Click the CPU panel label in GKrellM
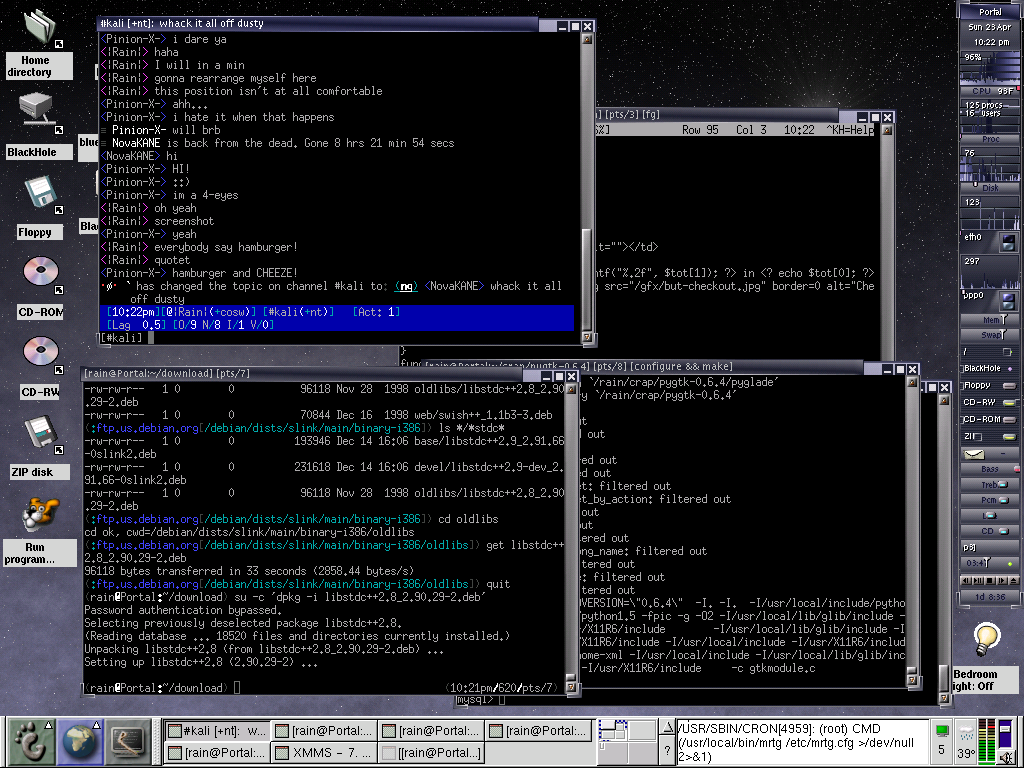 pos(990,91)
